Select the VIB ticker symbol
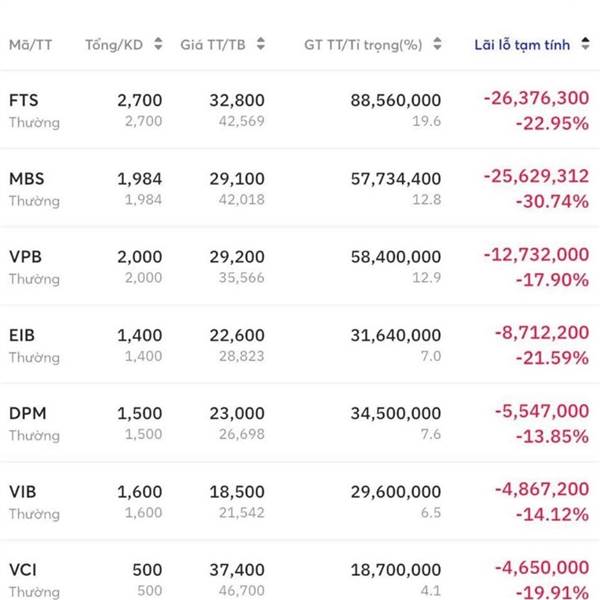Image resolution: width=600 pixels, height=600 pixels. click(x=23, y=491)
